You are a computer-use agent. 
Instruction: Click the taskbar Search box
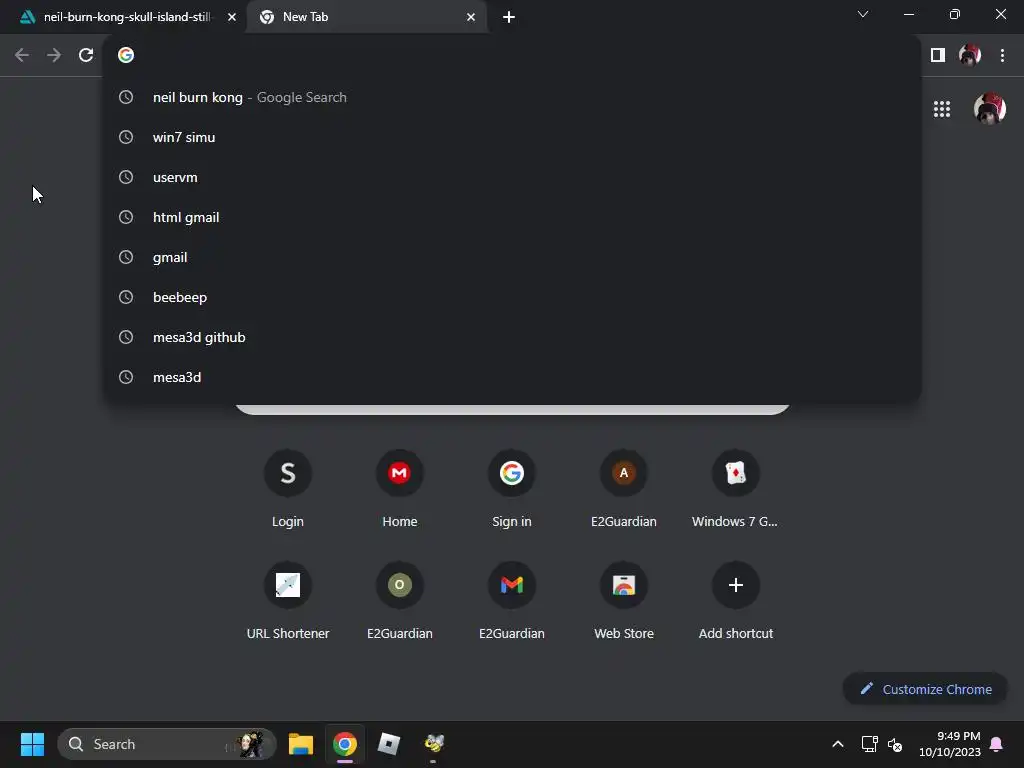coord(167,744)
